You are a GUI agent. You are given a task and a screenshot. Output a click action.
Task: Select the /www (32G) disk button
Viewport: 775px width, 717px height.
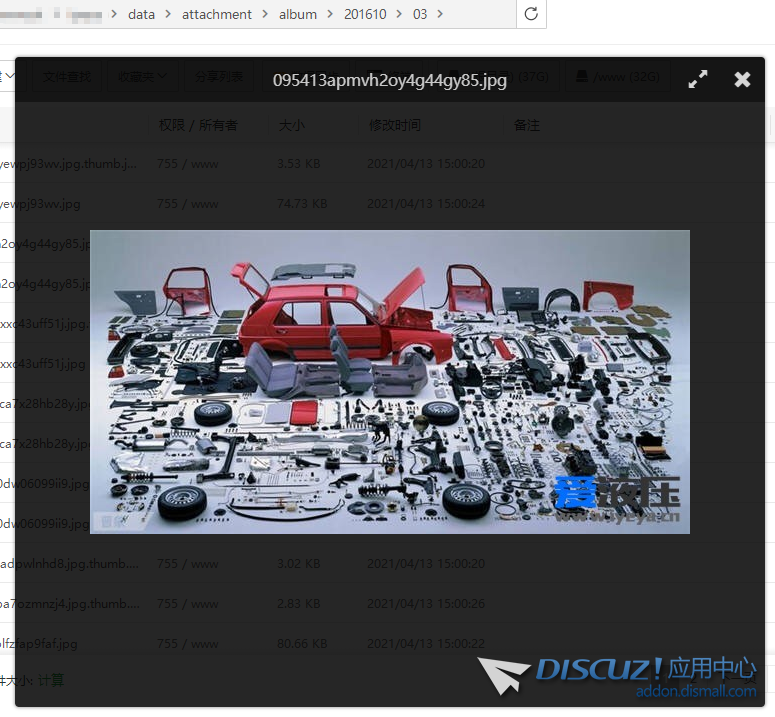pos(618,77)
